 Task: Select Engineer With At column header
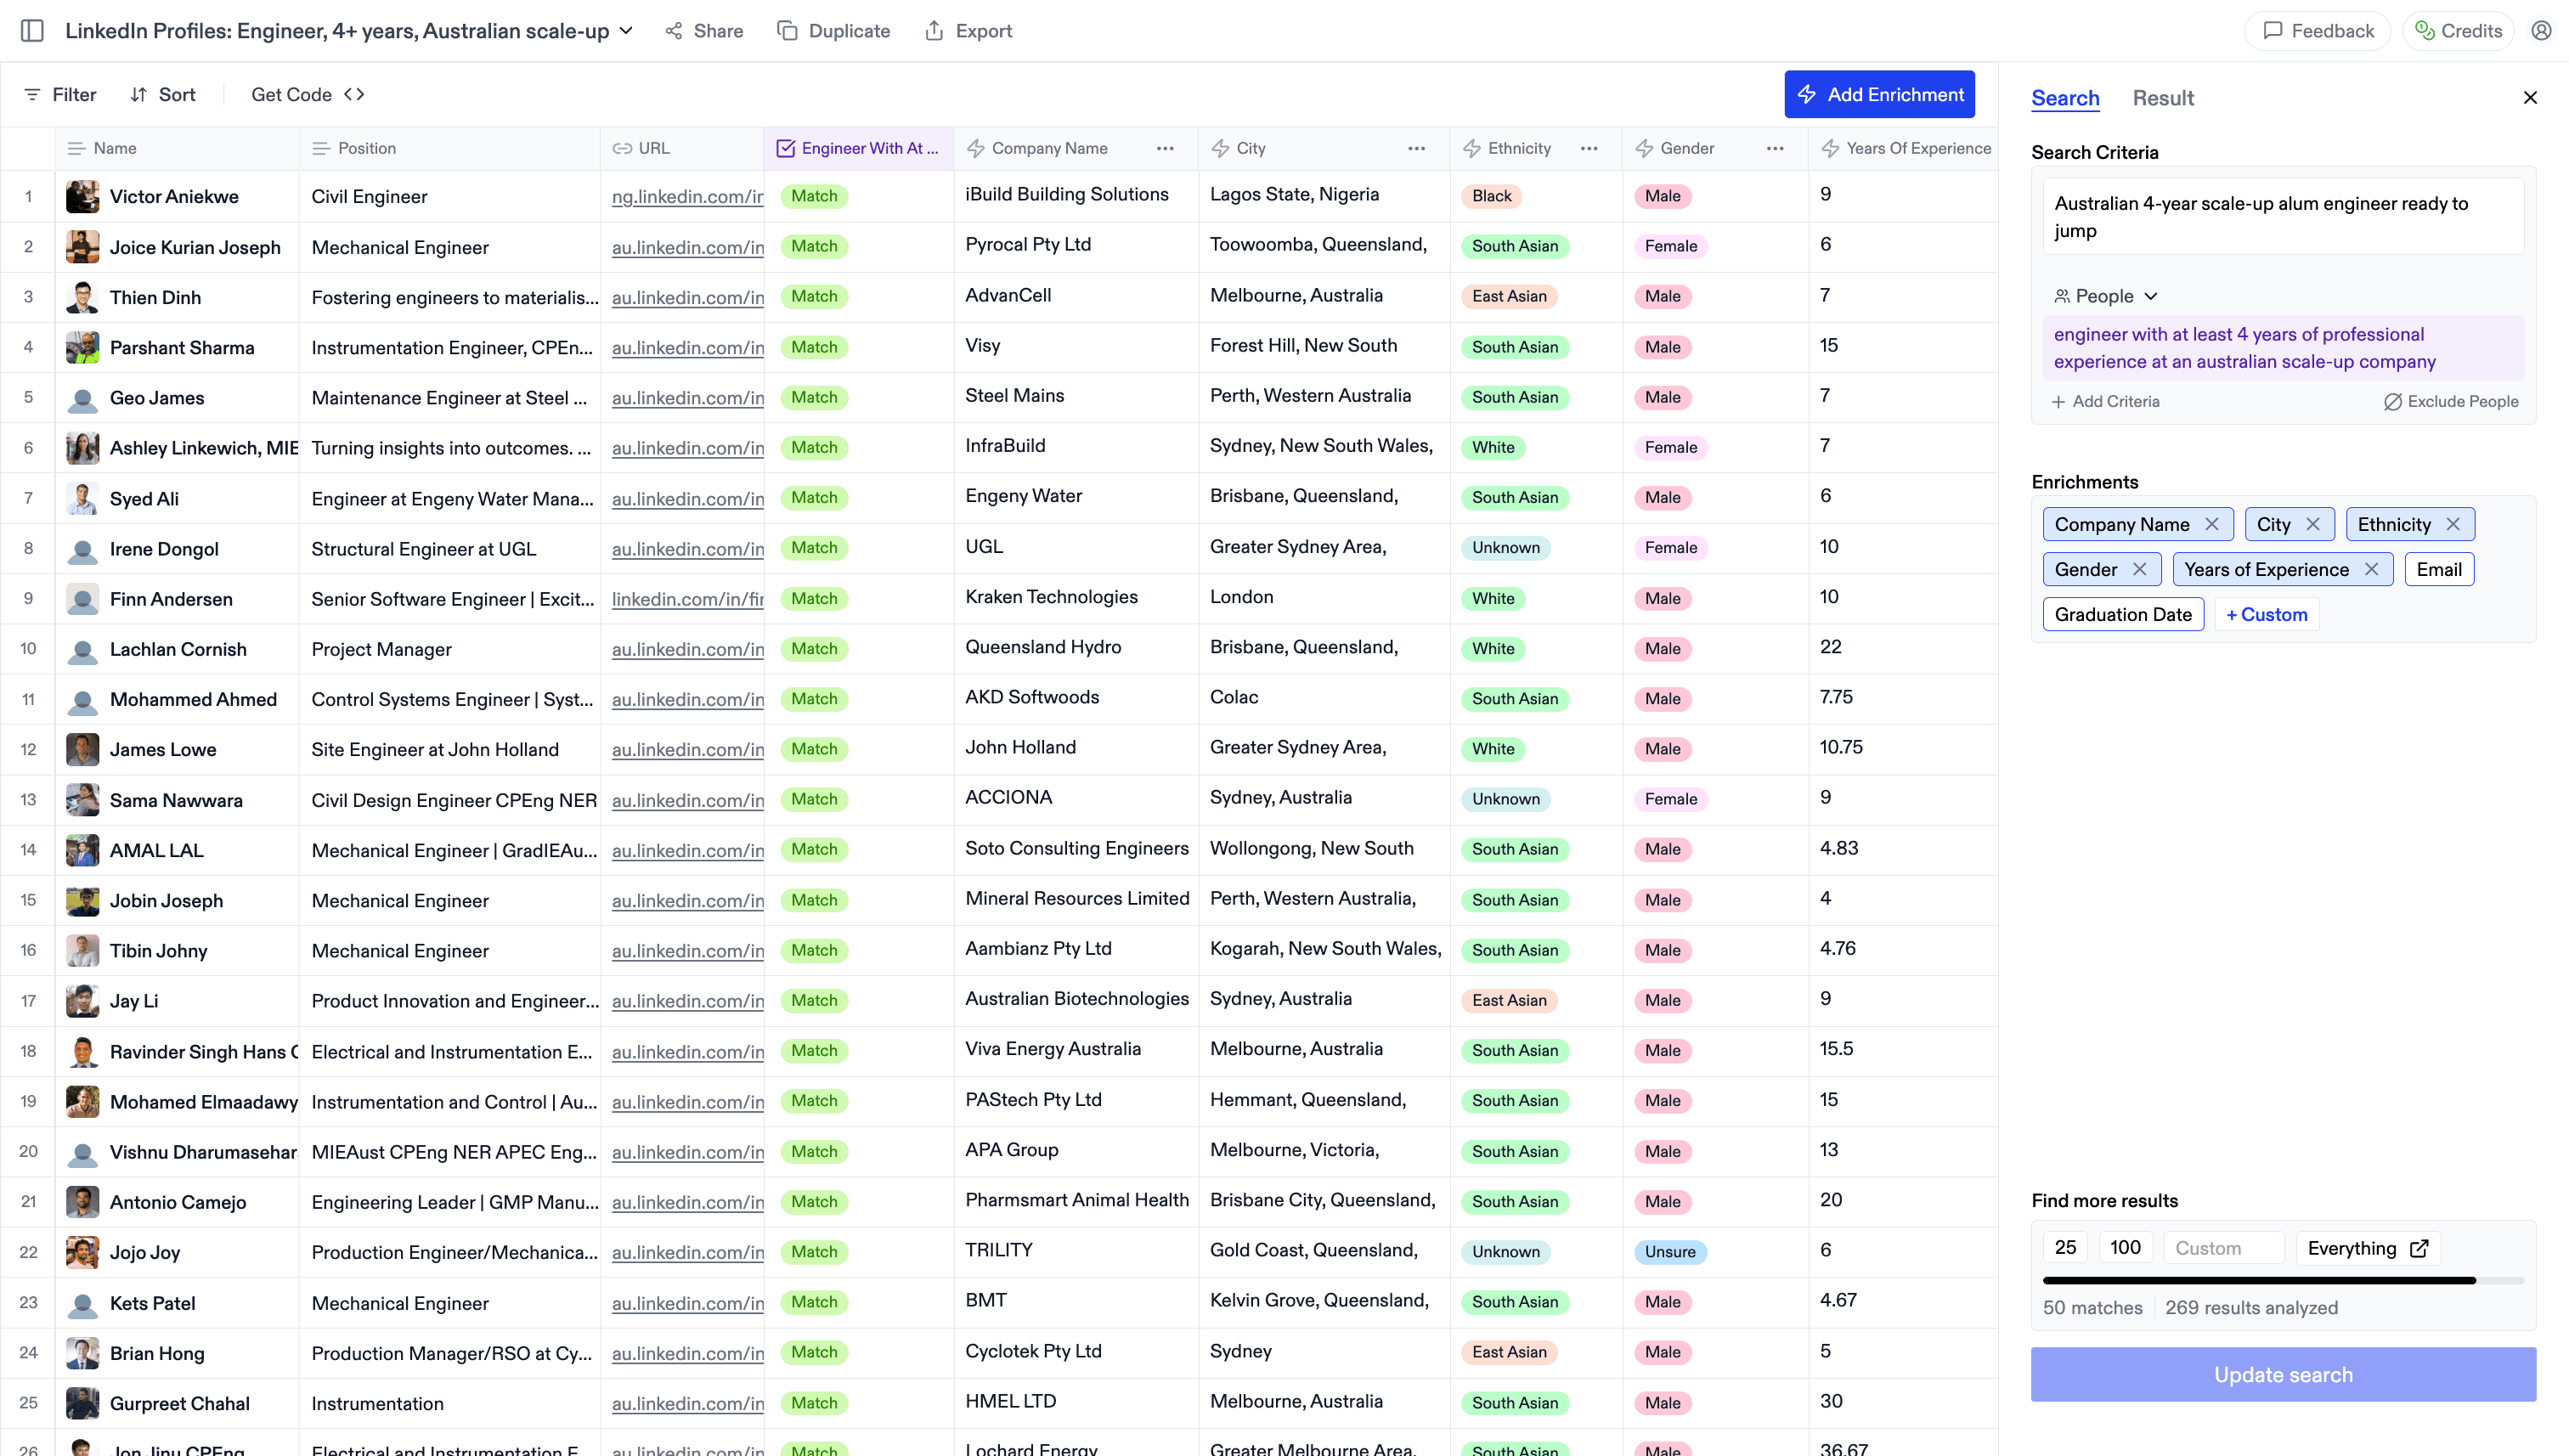click(x=858, y=148)
